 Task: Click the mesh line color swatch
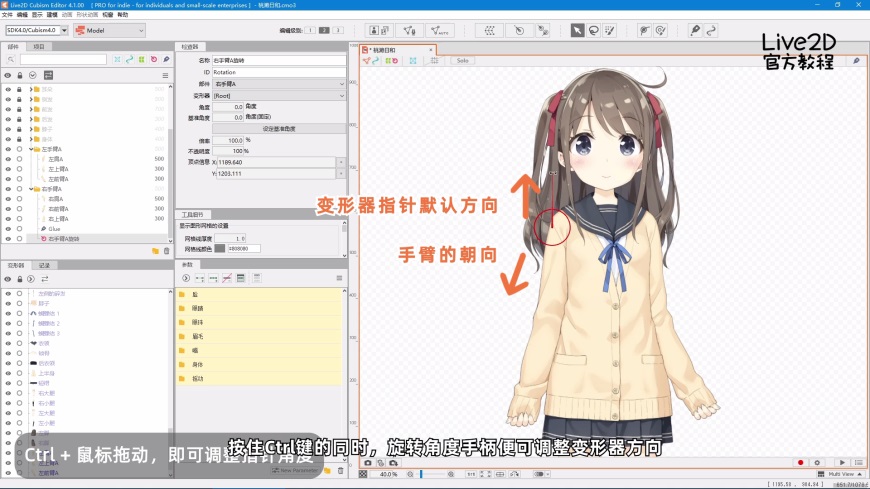220,248
